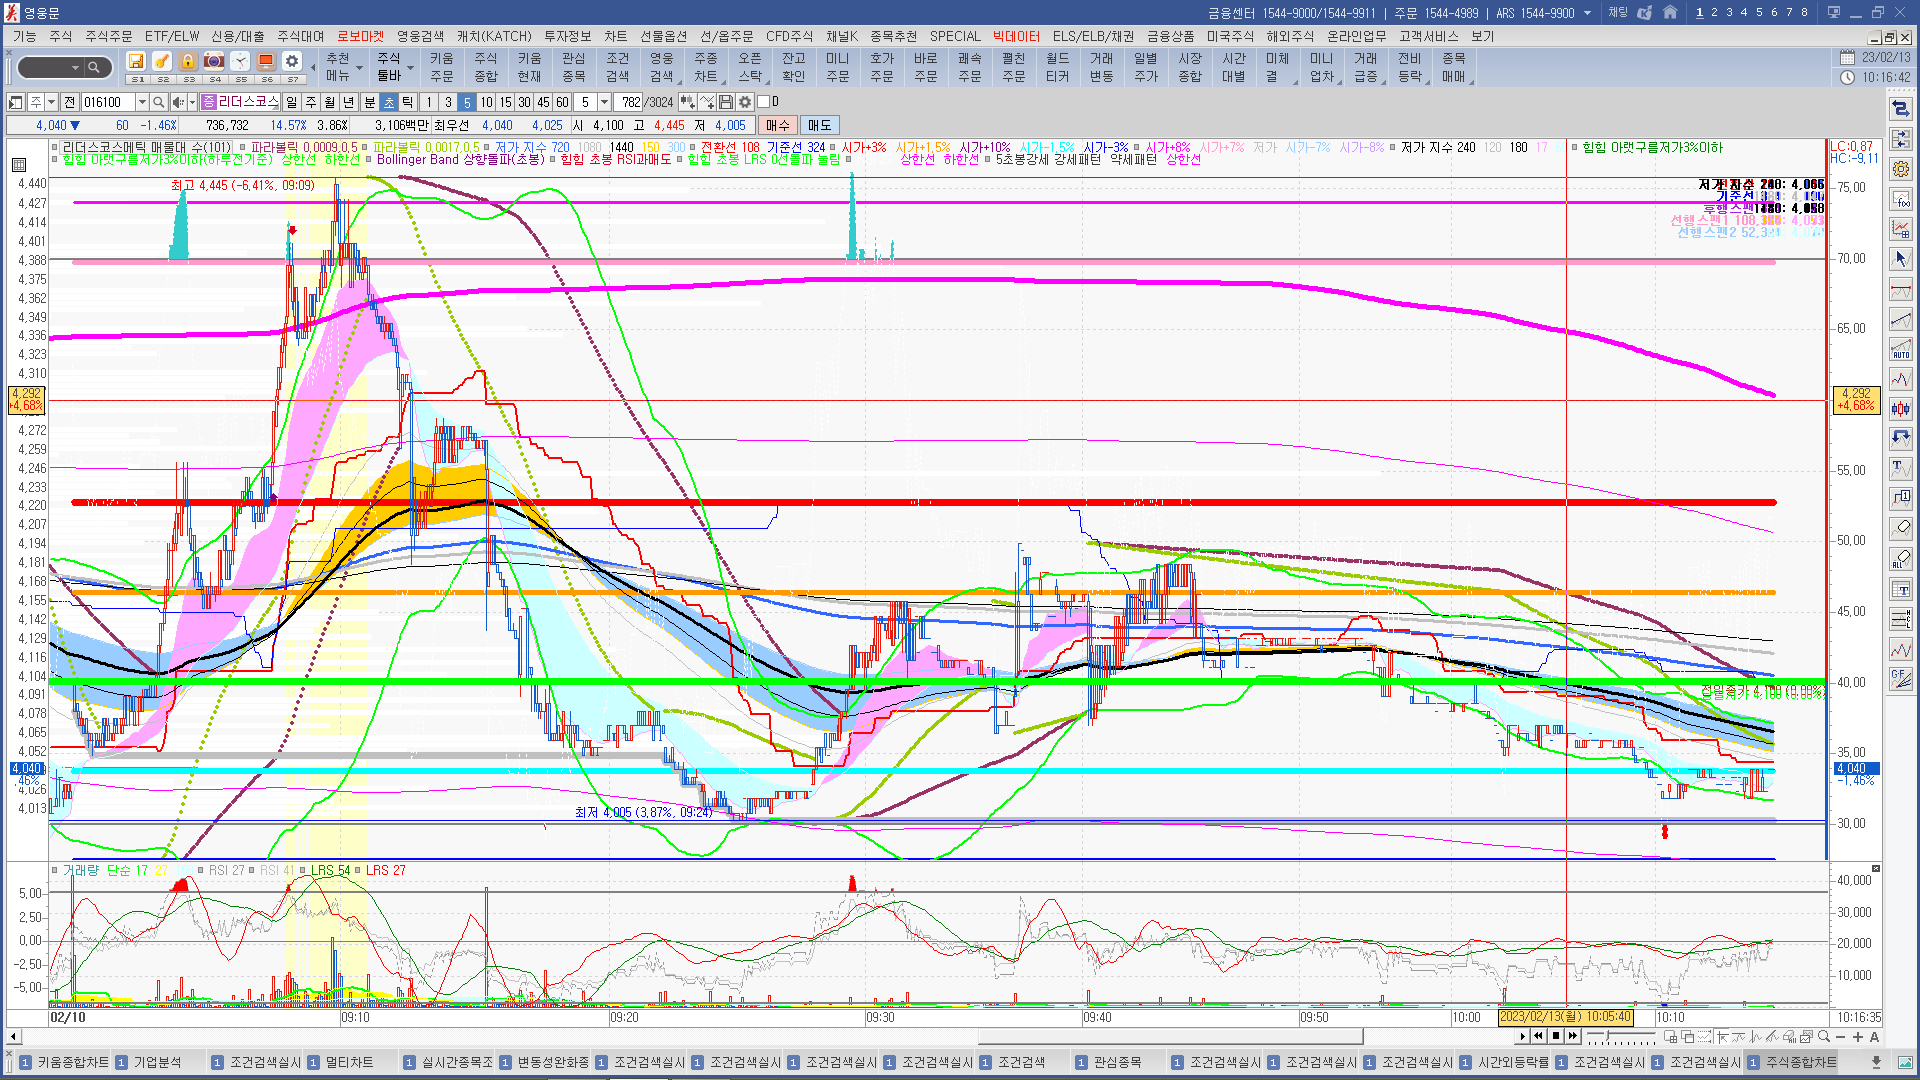Toggle the D checkbox in chart toolbar
Image resolution: width=1920 pixels, height=1080 pixels.
coord(764,102)
